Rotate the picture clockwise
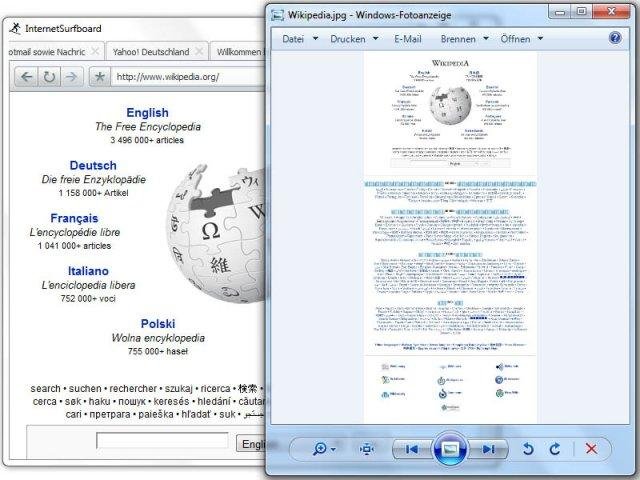 [x=555, y=449]
